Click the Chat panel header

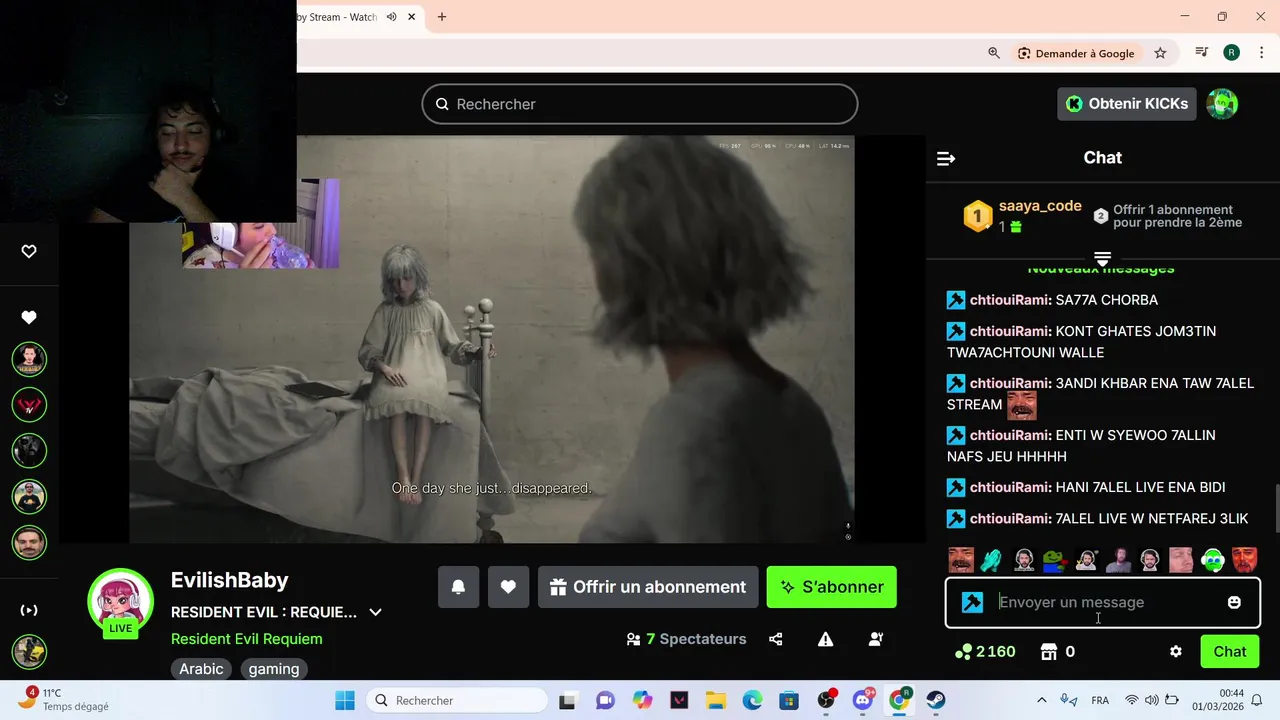(x=1103, y=158)
